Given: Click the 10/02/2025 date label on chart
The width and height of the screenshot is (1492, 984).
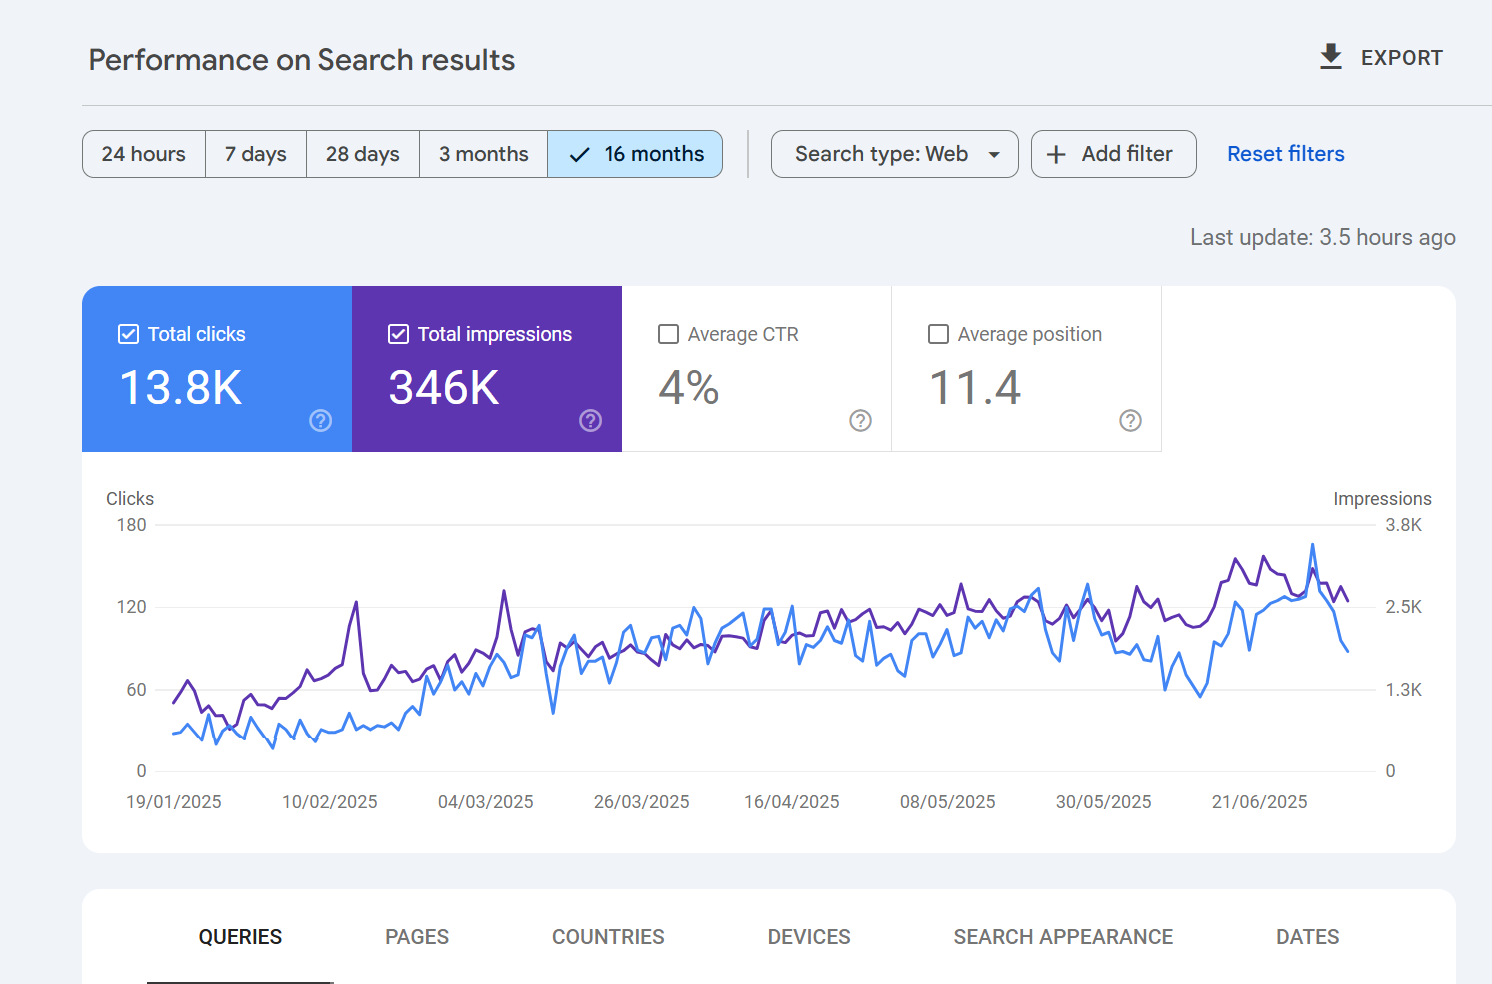Looking at the screenshot, I should [330, 802].
